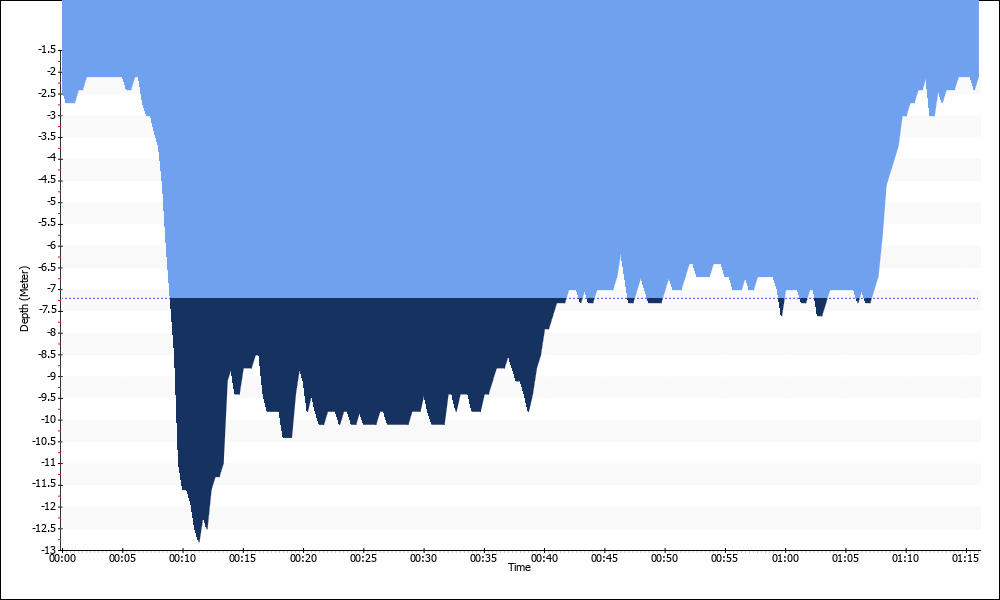Click the 'Depth (Meter)' axis title
1000x600 pixels.
(x=25, y=298)
